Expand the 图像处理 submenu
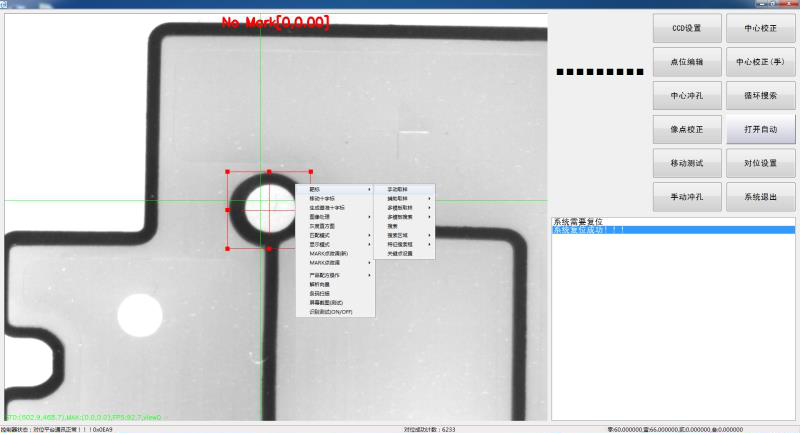This screenshot has height=434, width=802. click(x=327, y=217)
